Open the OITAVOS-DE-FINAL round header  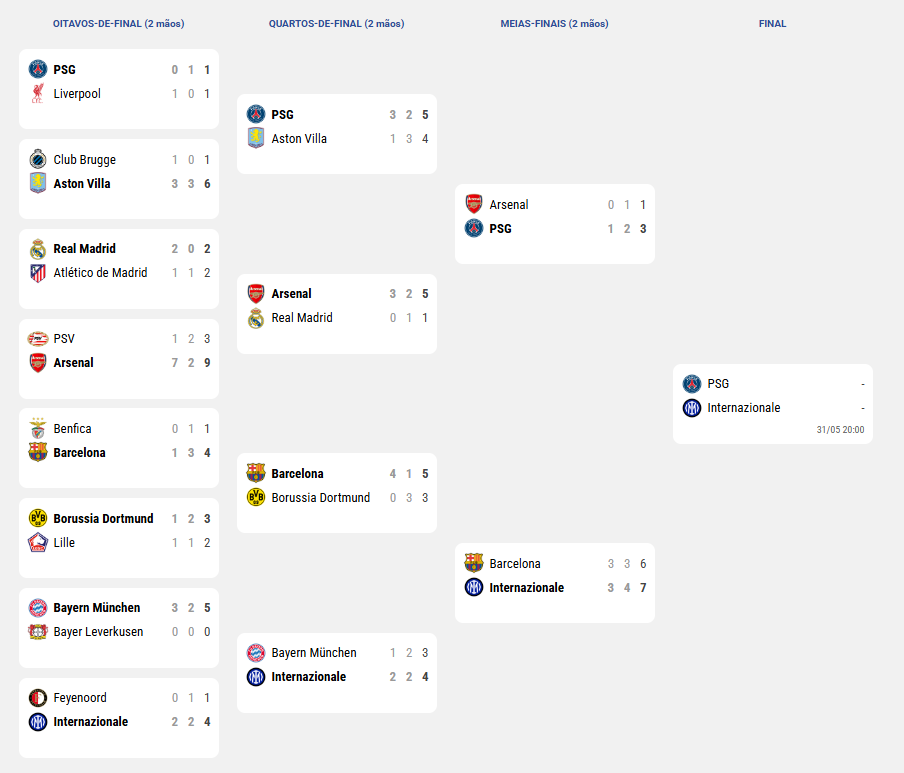coord(119,24)
